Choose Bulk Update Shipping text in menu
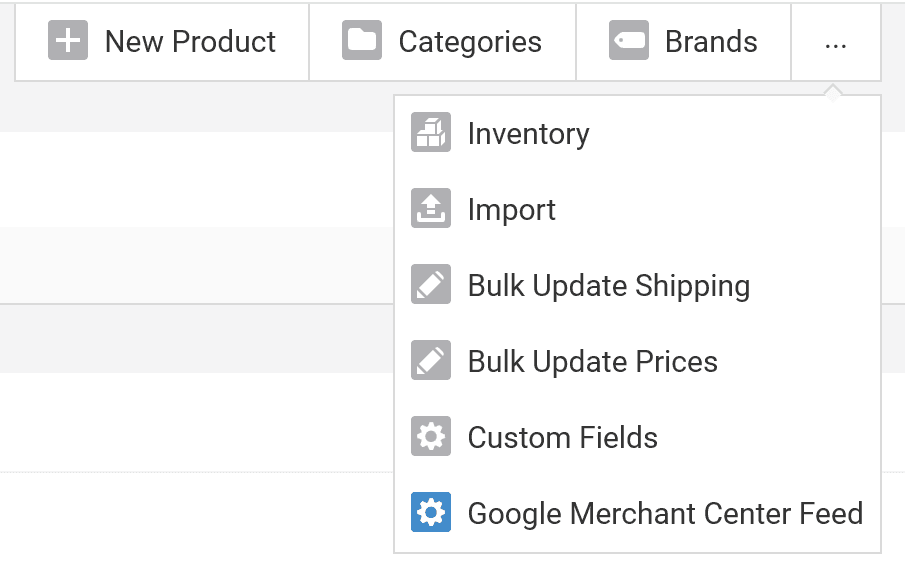Image resolution: width=905 pixels, height=564 pixels. pyautogui.click(x=608, y=286)
